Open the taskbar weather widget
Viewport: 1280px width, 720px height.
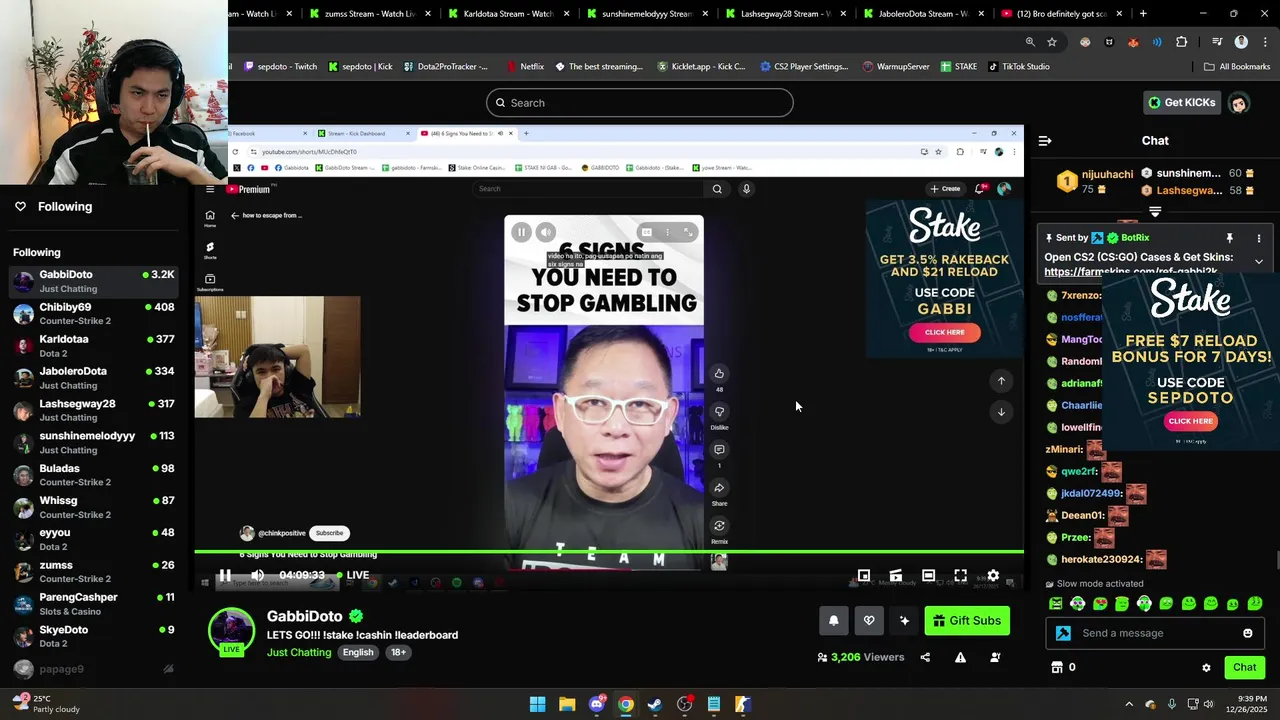click(46, 704)
